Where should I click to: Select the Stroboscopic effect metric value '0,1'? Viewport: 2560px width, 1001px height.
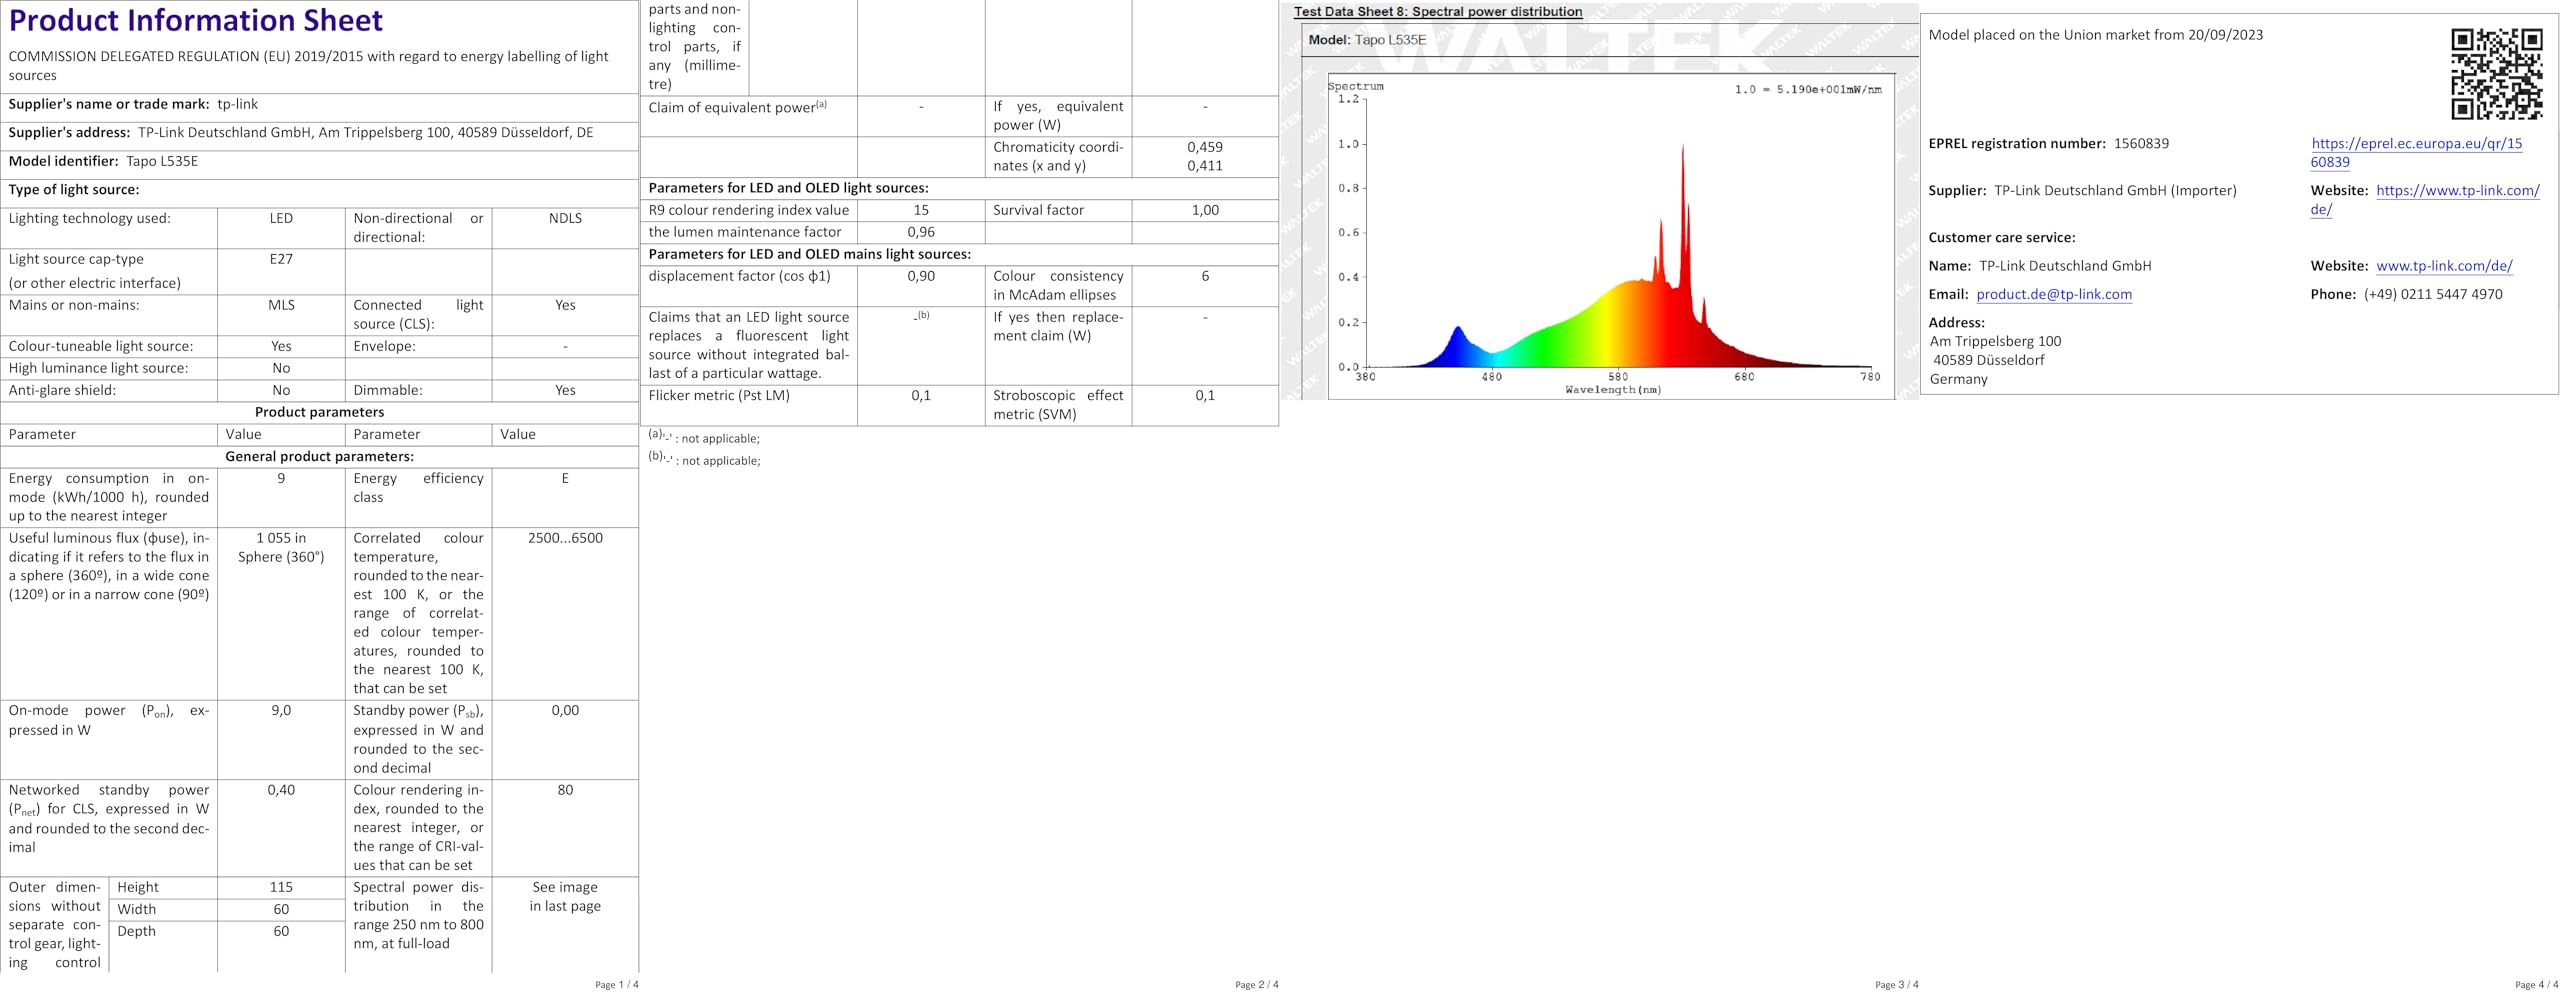pos(1205,395)
